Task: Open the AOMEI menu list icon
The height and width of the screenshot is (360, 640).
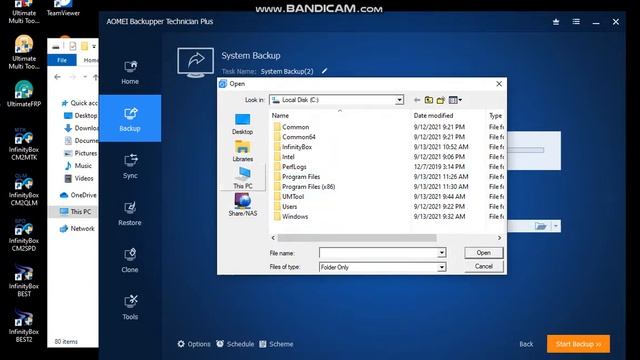Action: pyautogui.click(x=576, y=22)
